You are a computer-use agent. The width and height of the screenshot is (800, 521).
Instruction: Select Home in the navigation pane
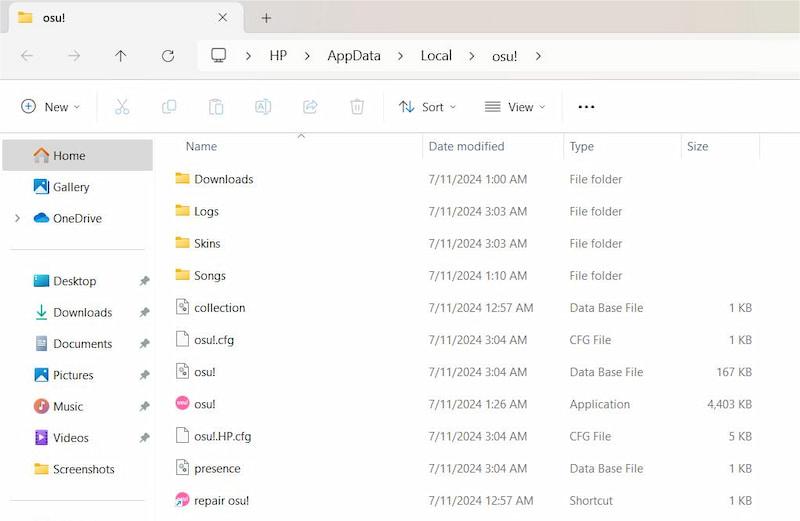78,155
